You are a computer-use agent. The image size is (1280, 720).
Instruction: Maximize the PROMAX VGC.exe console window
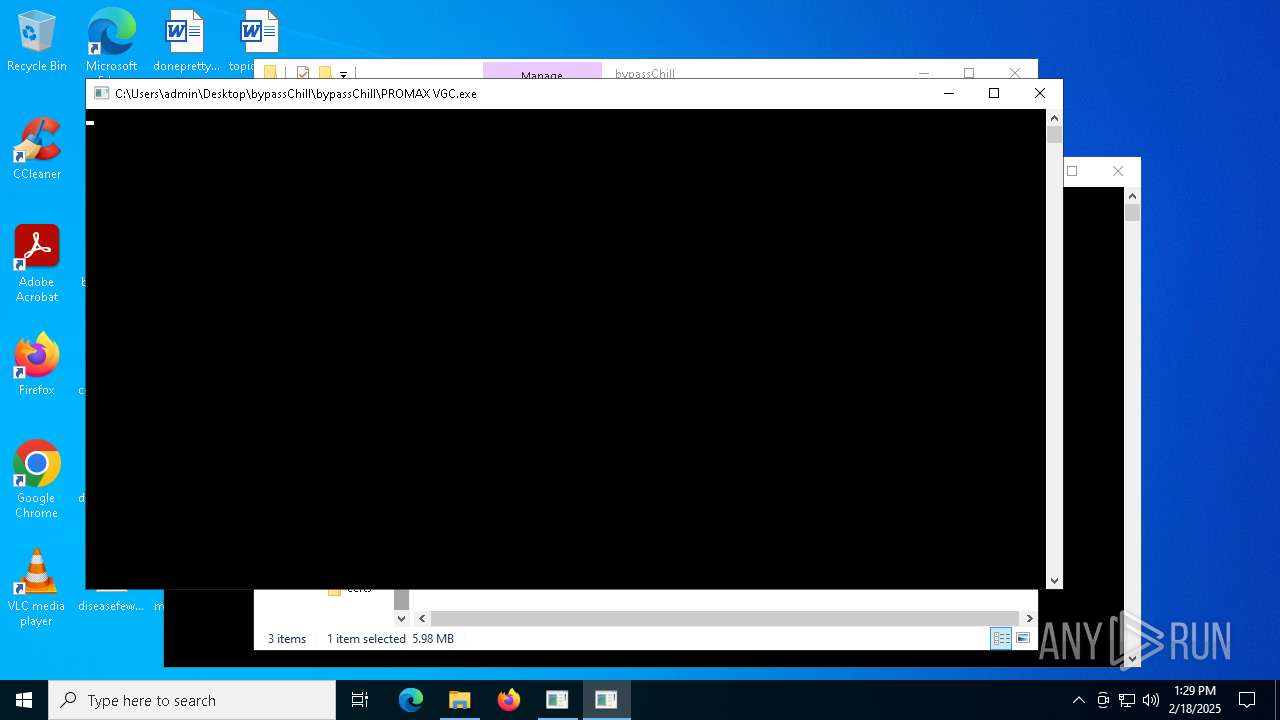click(994, 93)
